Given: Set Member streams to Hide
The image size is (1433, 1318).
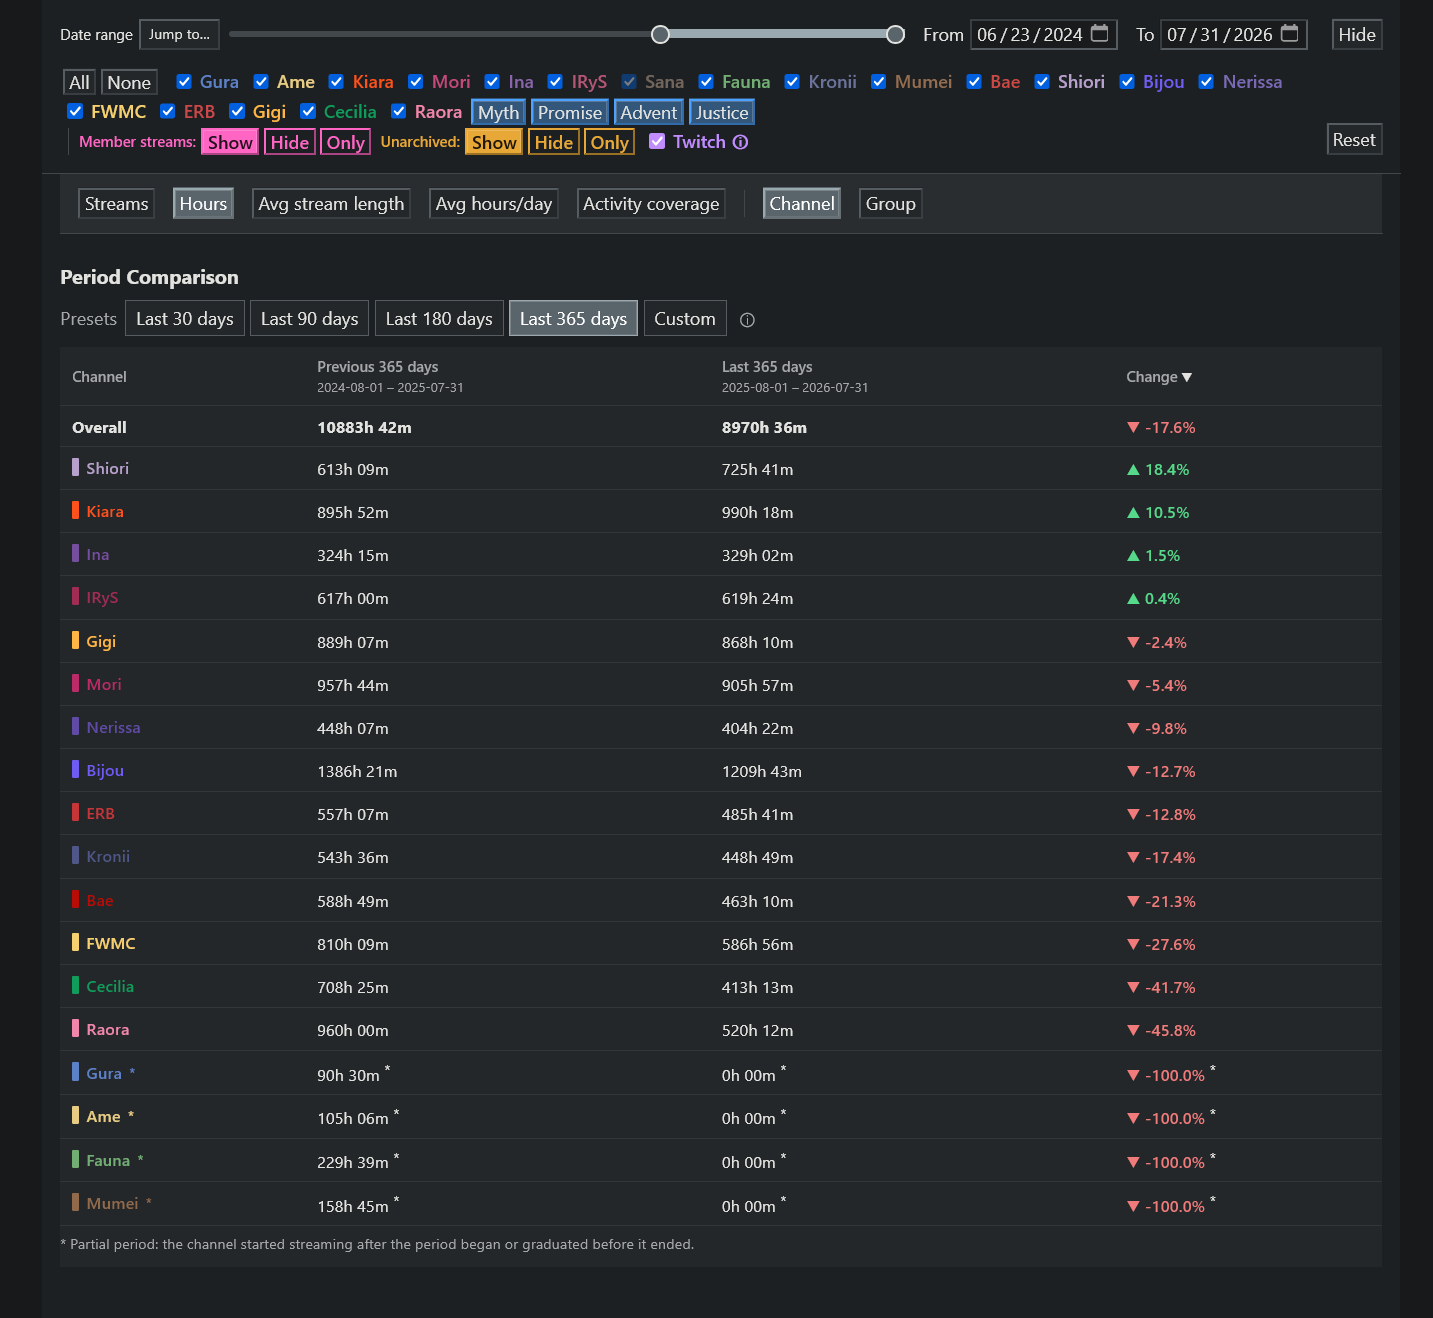Looking at the screenshot, I should click(290, 142).
